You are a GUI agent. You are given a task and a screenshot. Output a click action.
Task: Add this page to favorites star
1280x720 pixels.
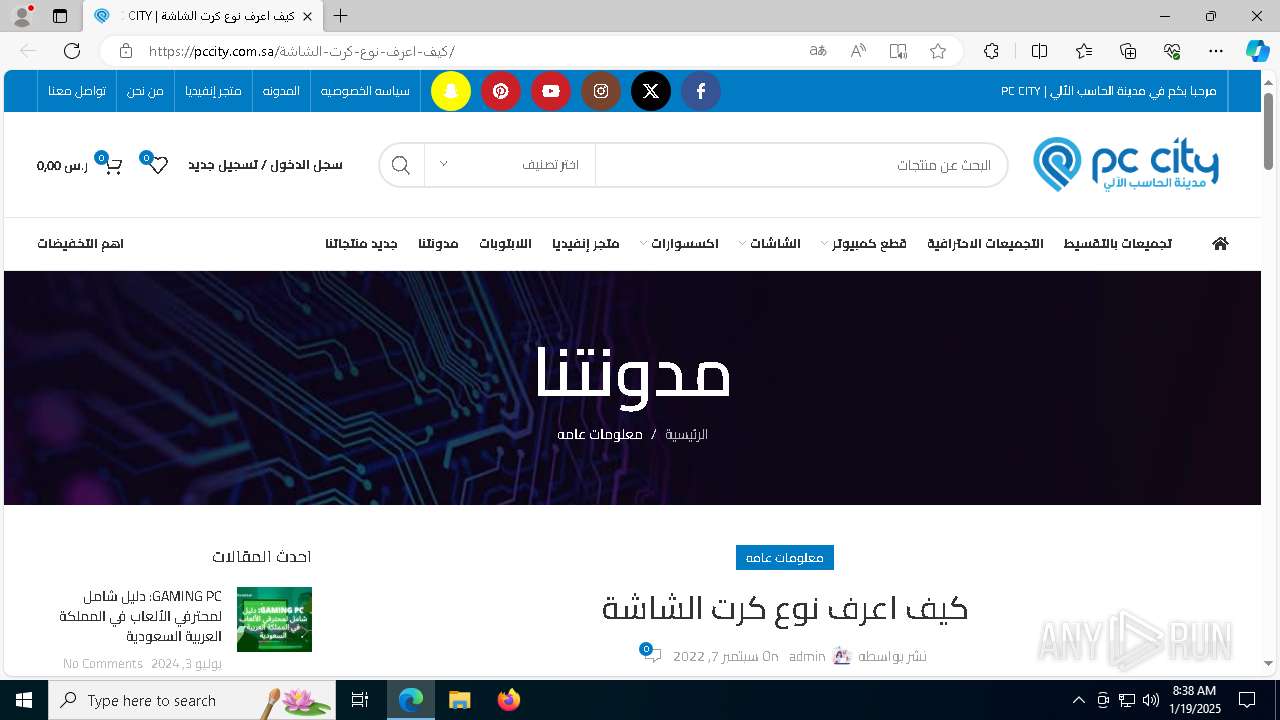coord(938,51)
